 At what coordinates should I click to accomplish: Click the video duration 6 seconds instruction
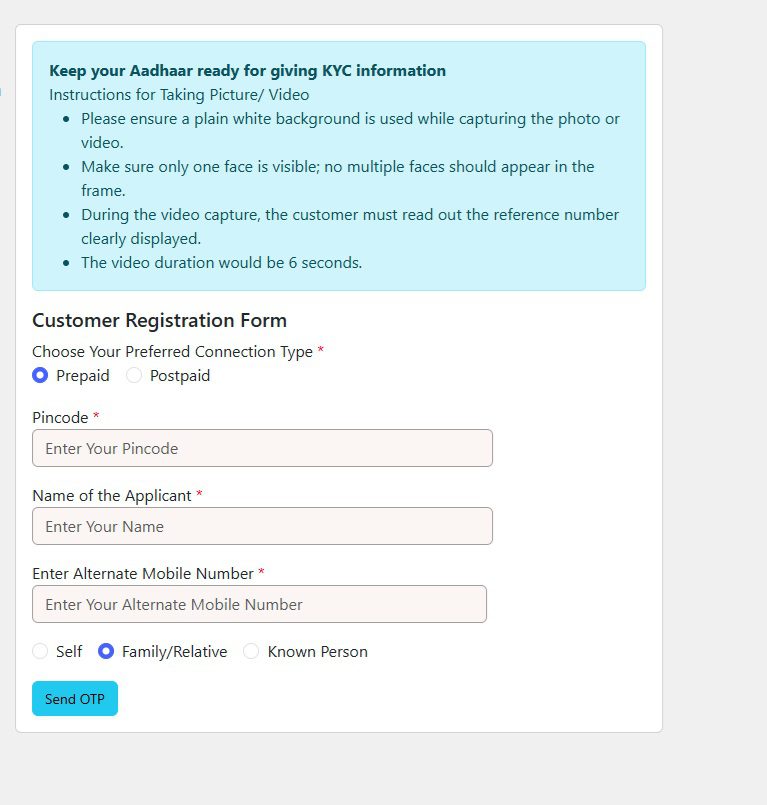221,263
